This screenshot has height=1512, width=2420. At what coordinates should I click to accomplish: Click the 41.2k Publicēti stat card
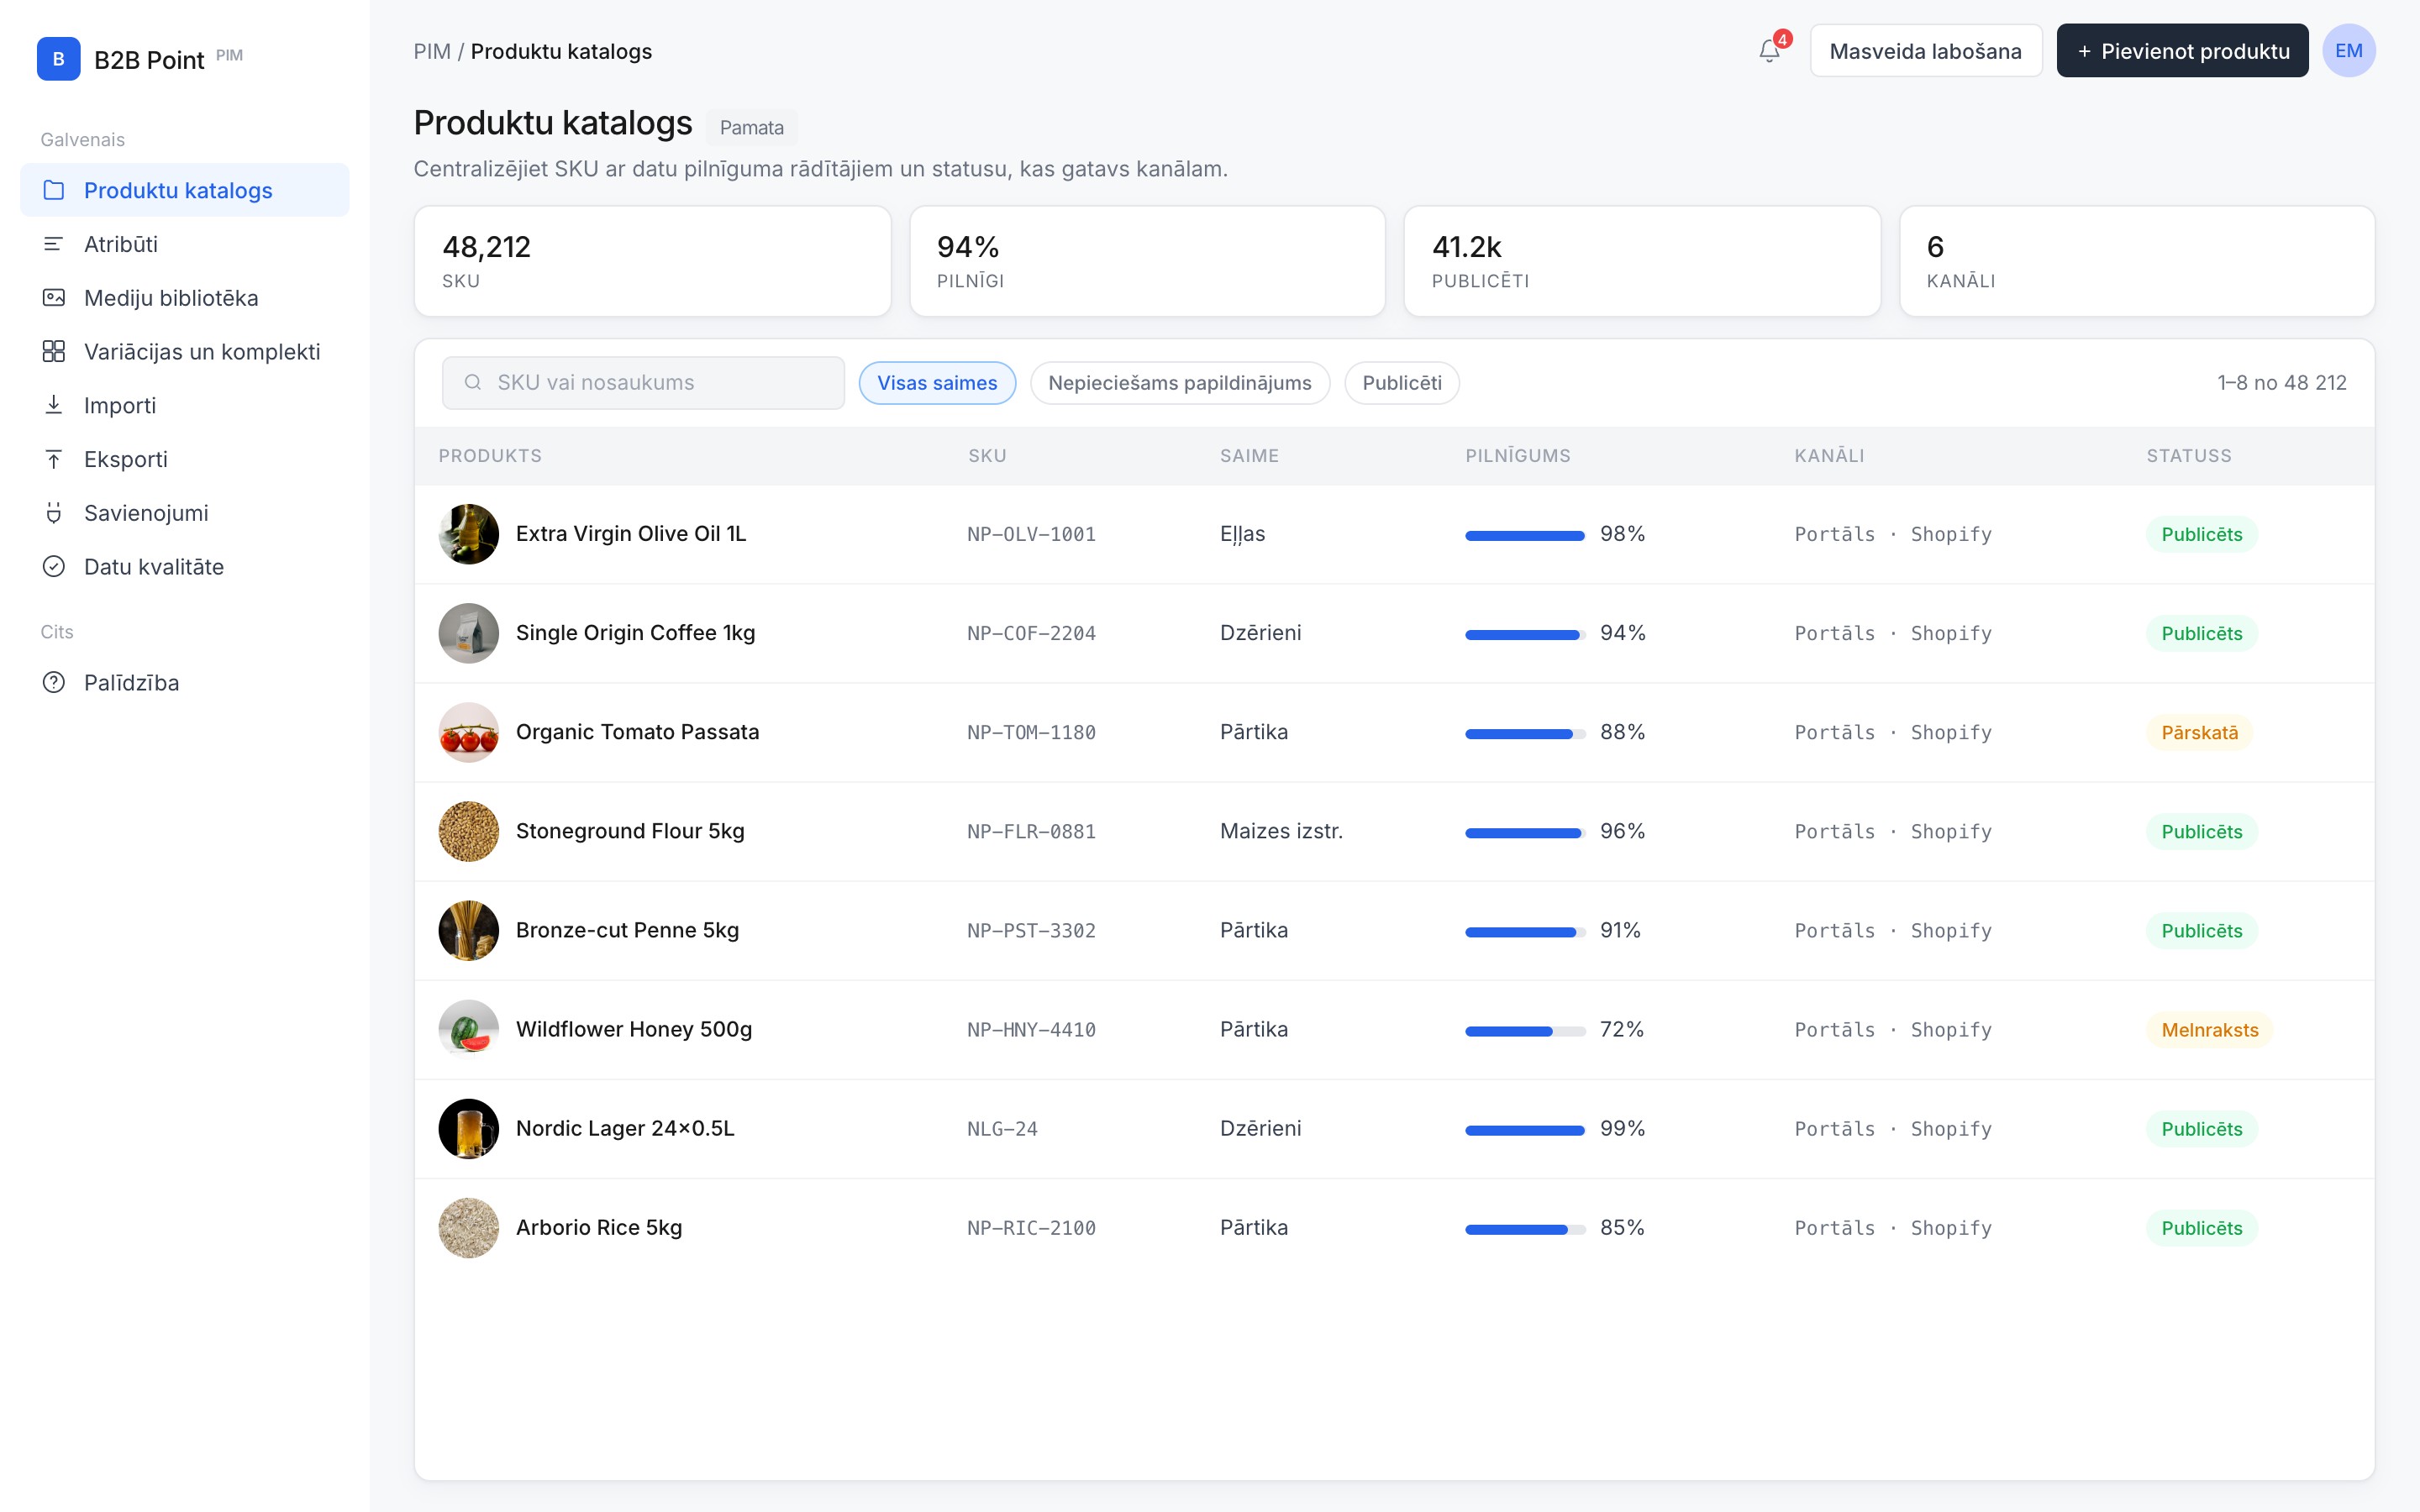pyautogui.click(x=1642, y=261)
